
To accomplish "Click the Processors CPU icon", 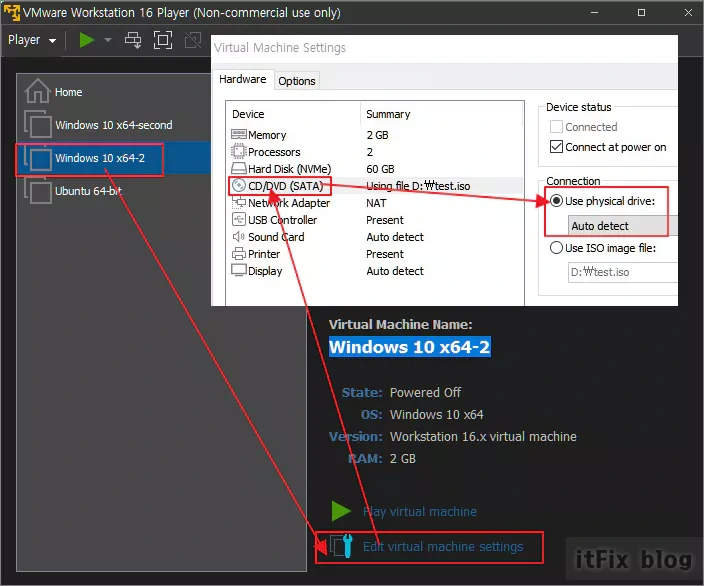I will point(238,151).
